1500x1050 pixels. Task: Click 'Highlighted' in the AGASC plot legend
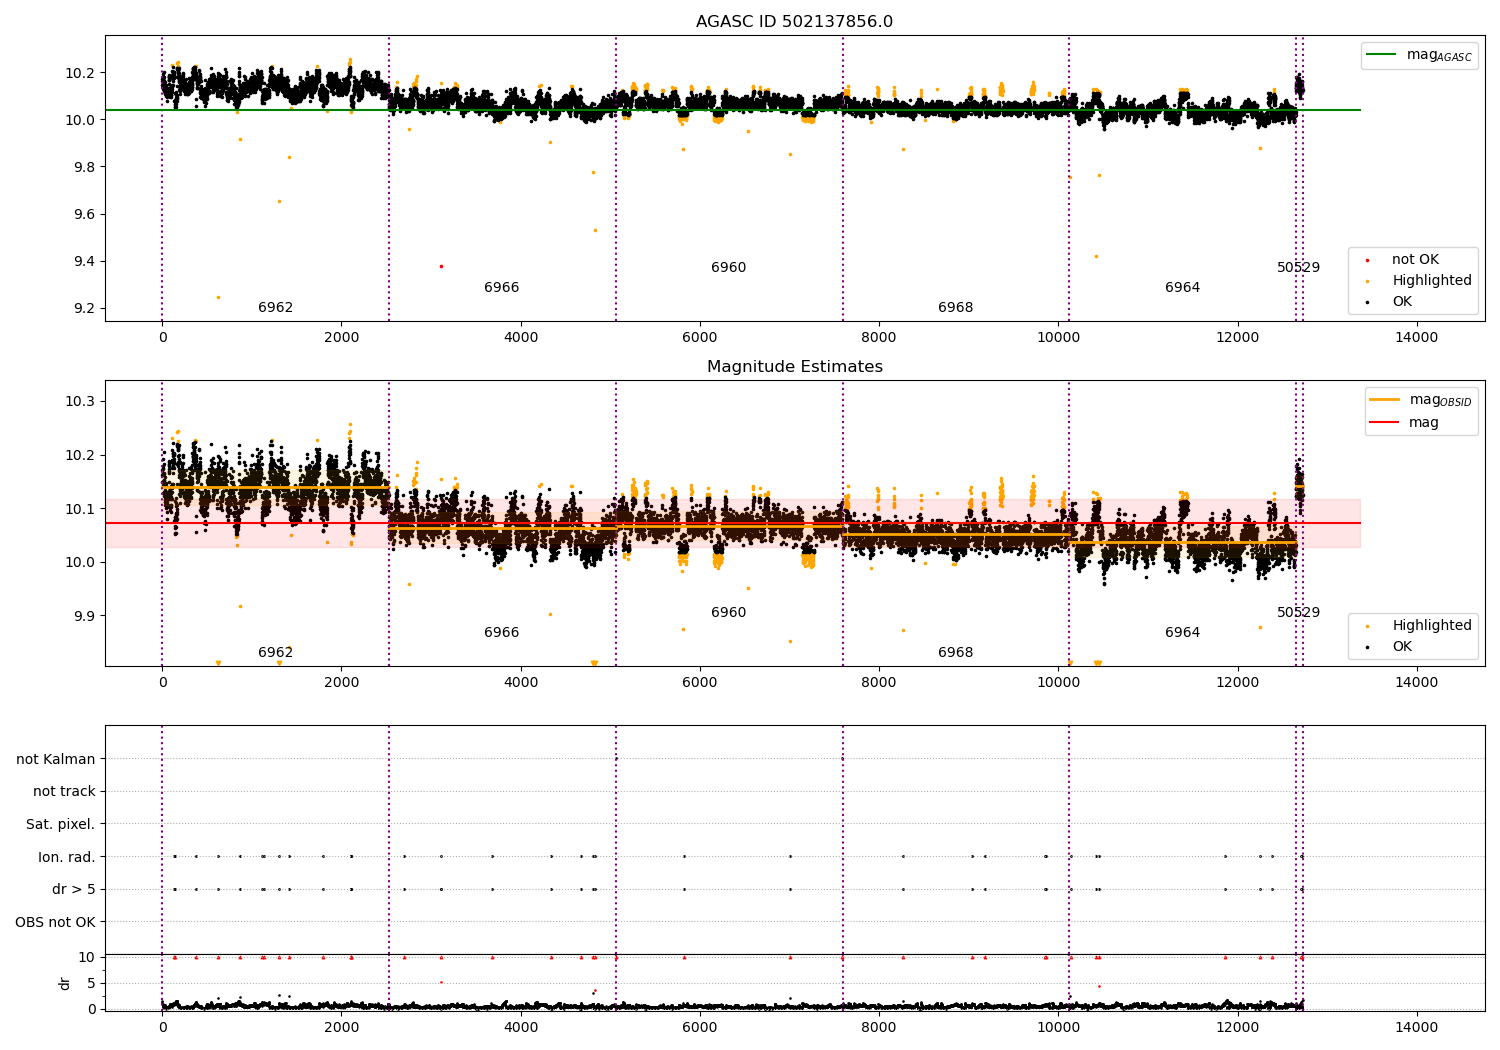click(1431, 281)
